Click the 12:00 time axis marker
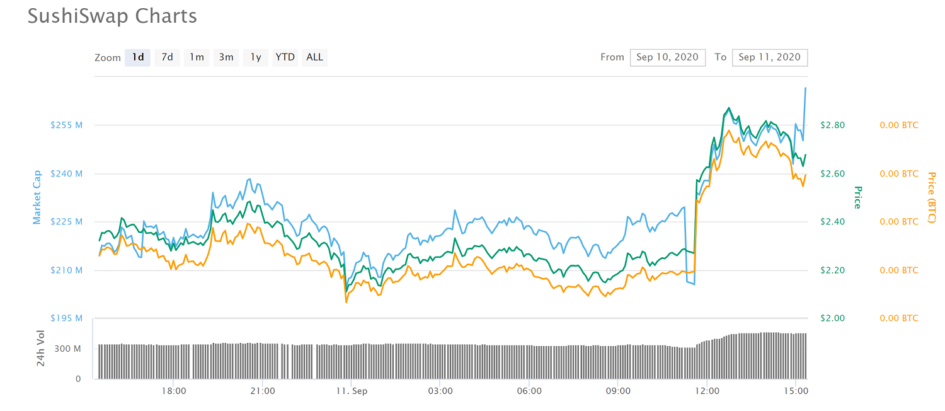 click(707, 391)
